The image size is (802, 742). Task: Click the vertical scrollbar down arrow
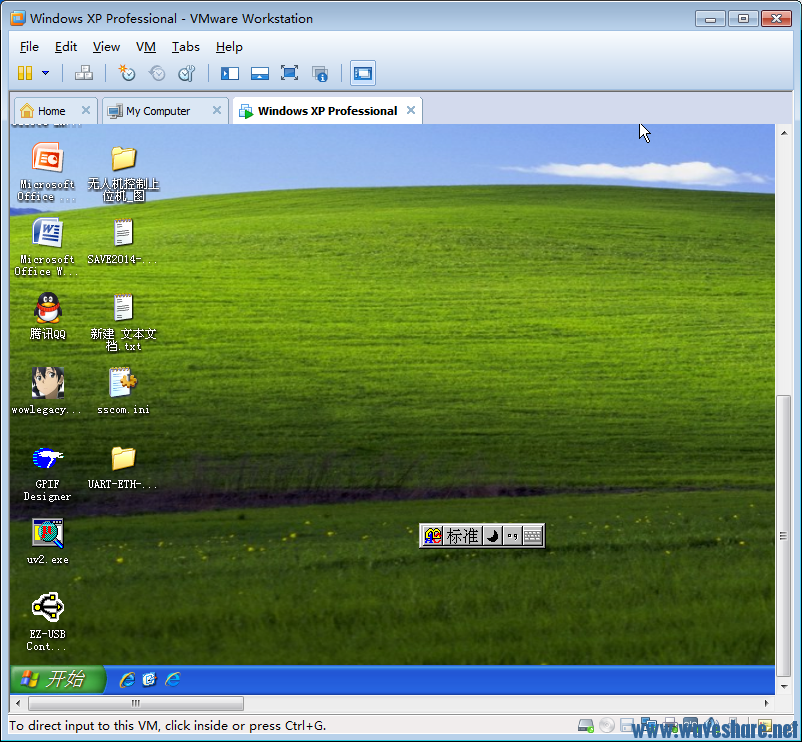[784, 686]
